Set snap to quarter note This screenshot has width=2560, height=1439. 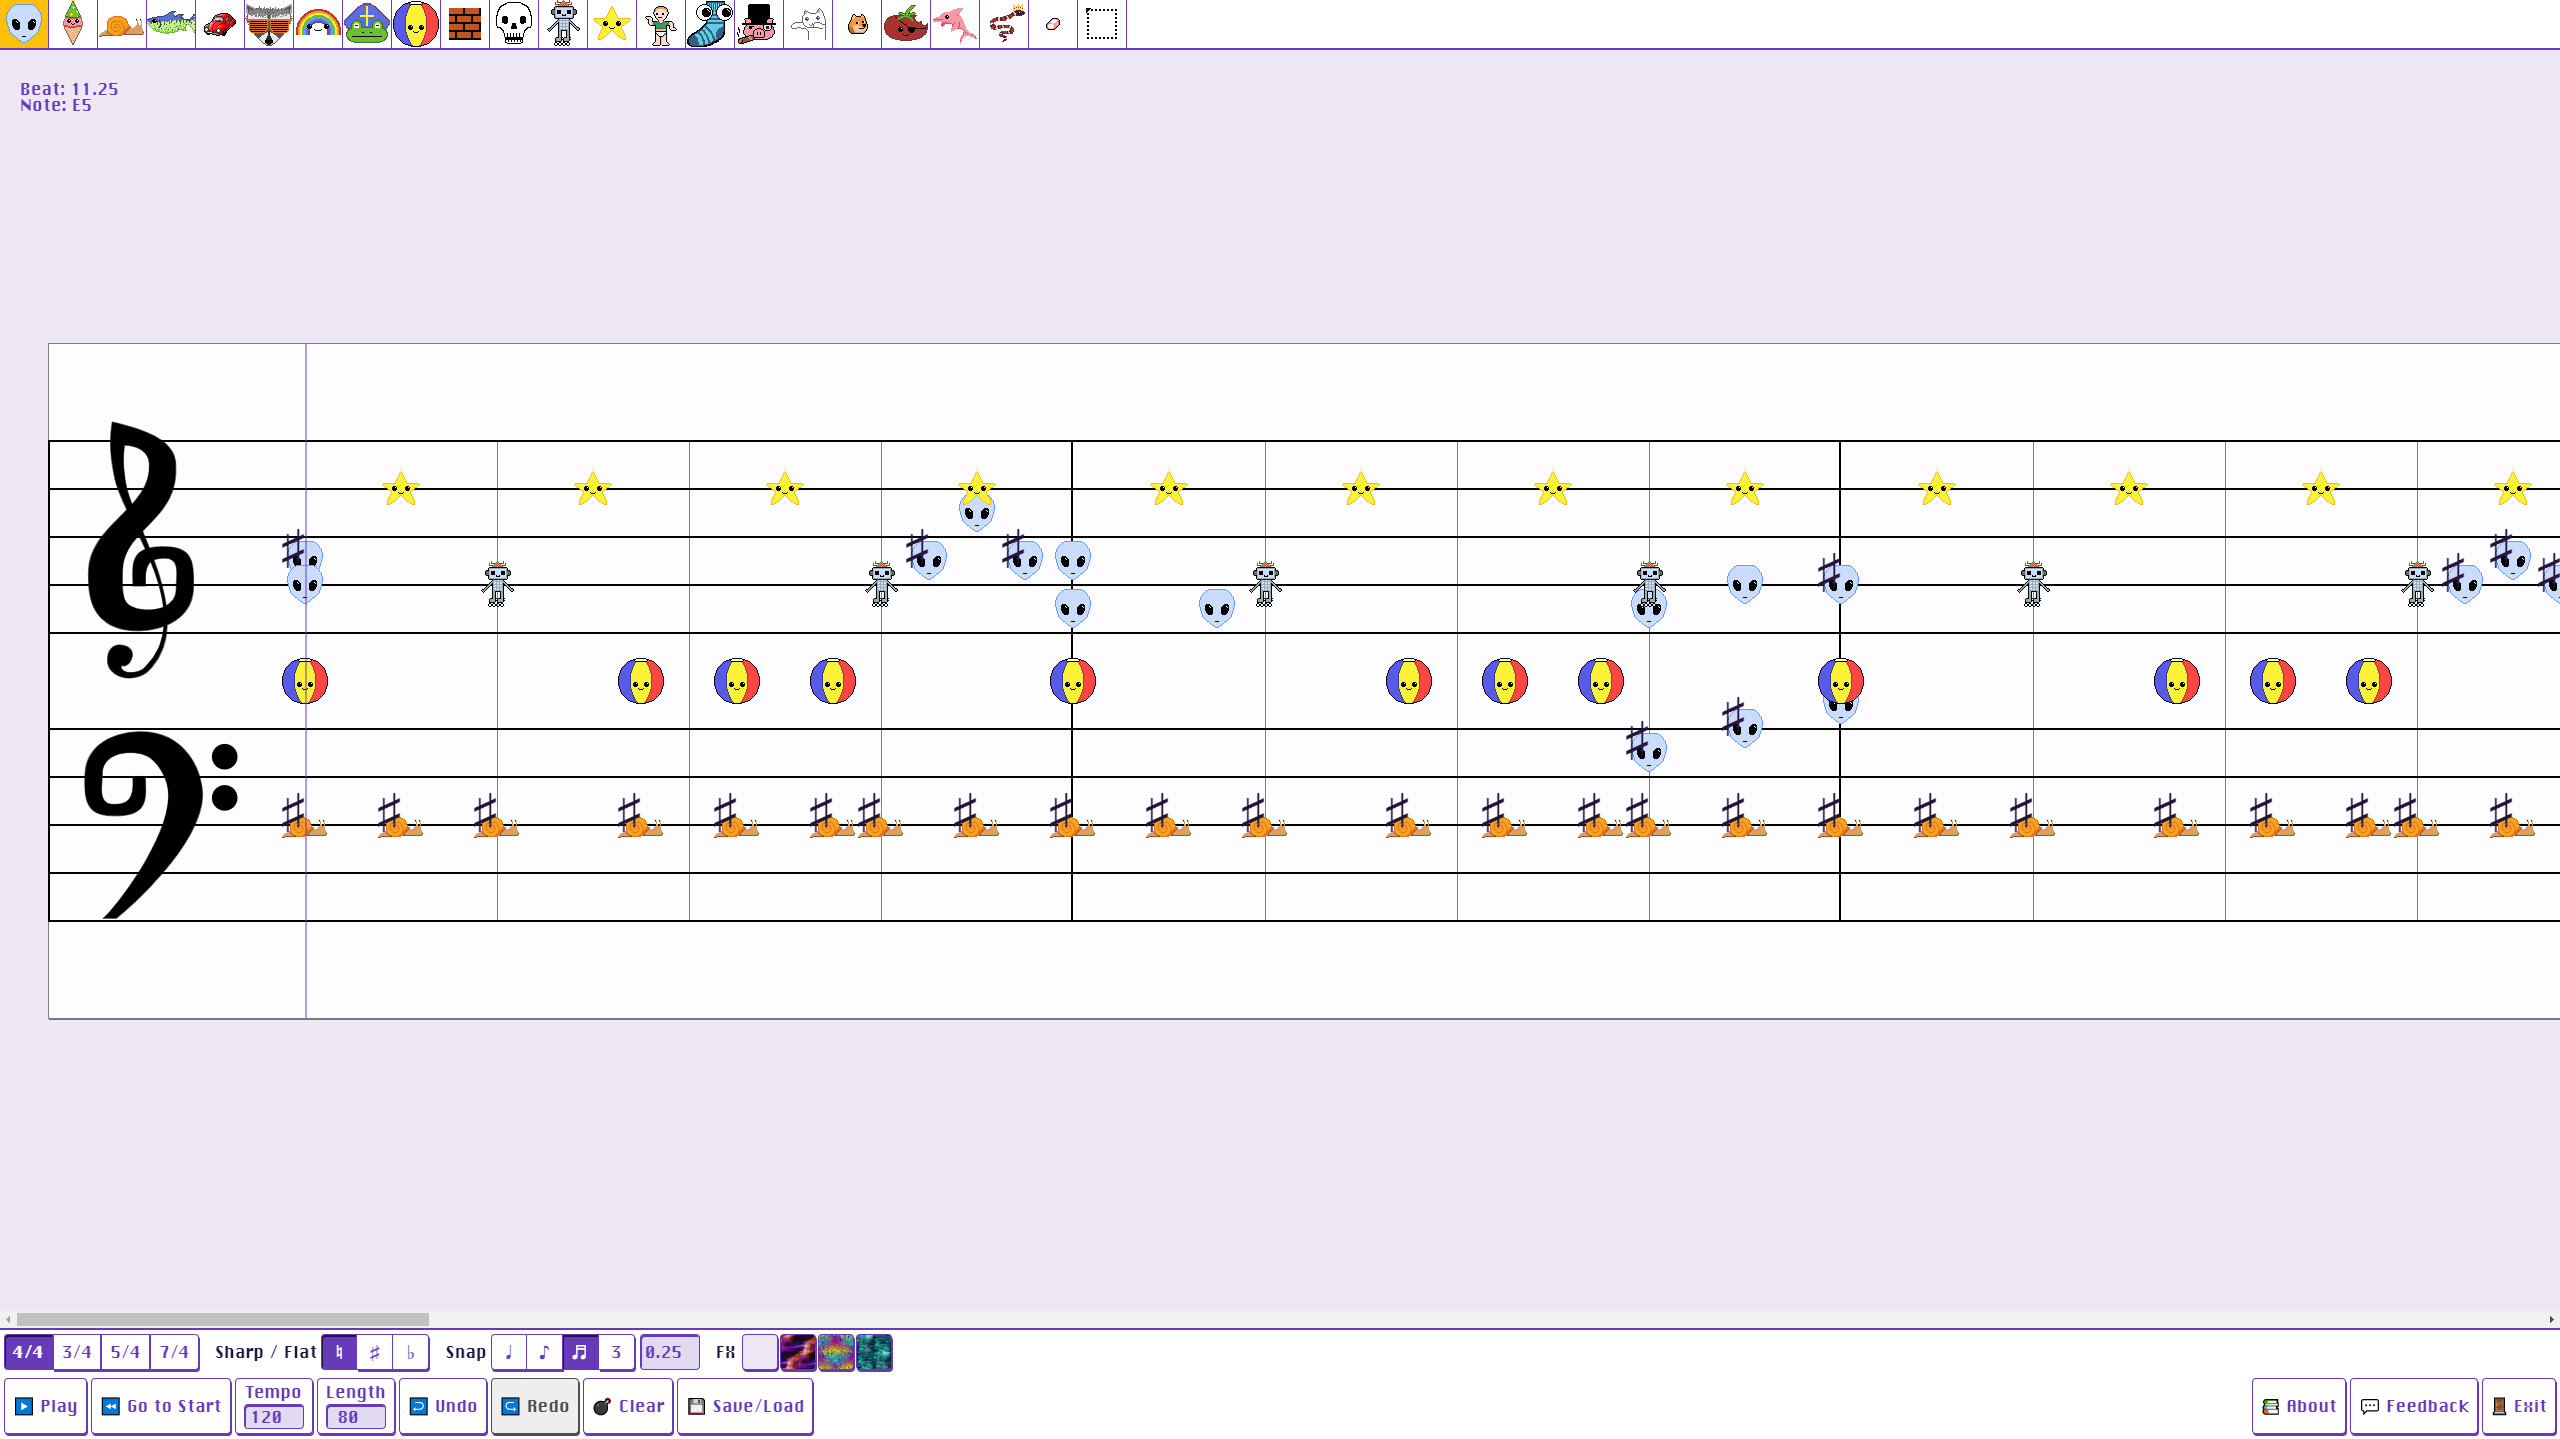509,1352
